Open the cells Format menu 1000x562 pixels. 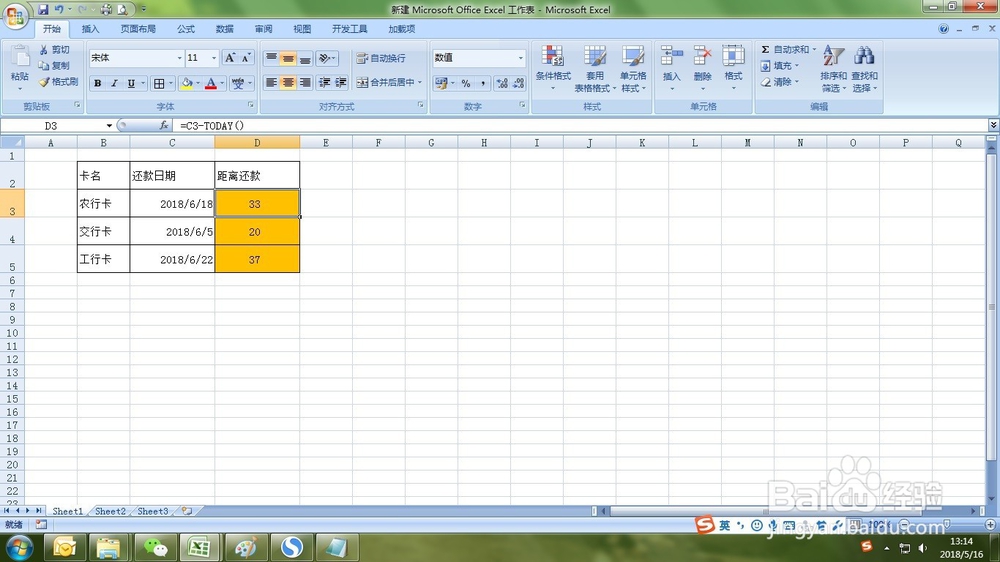pos(733,67)
